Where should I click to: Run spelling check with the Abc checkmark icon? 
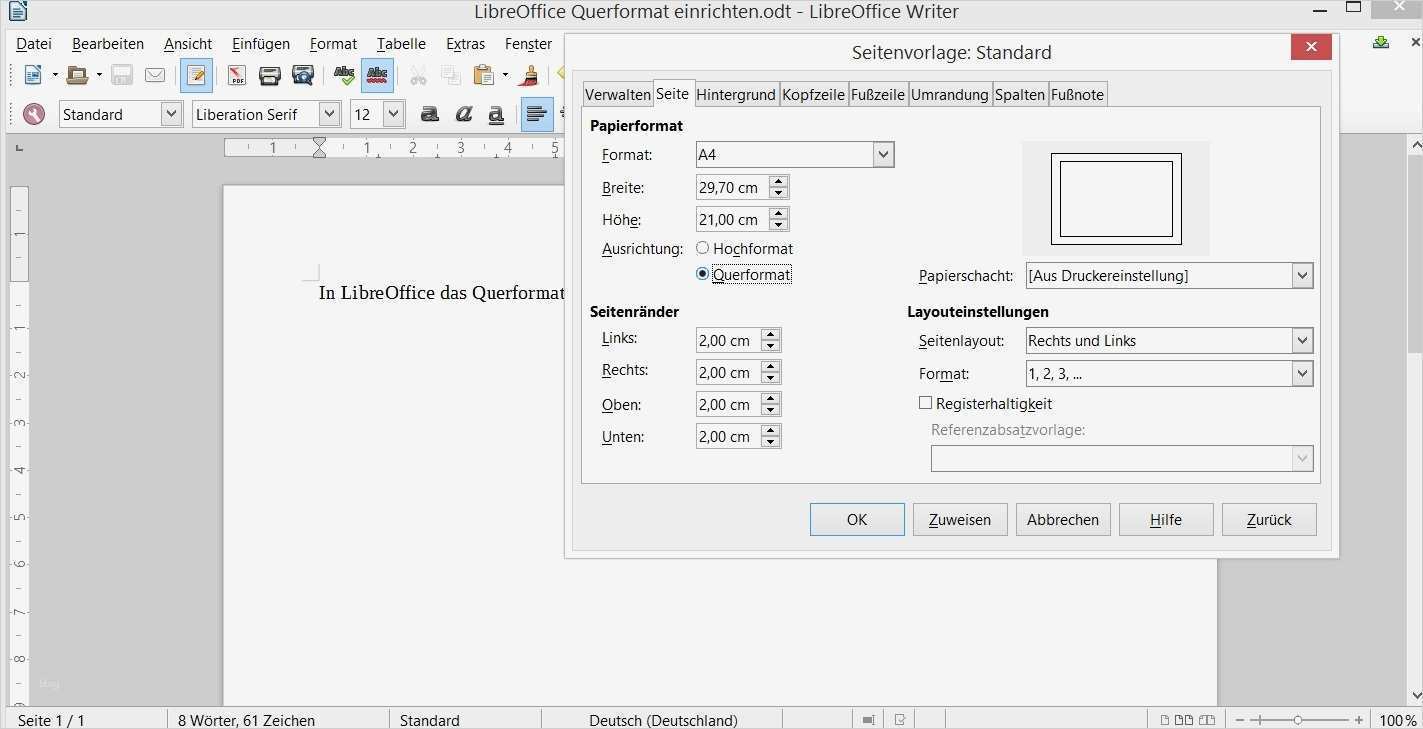pyautogui.click(x=344, y=75)
